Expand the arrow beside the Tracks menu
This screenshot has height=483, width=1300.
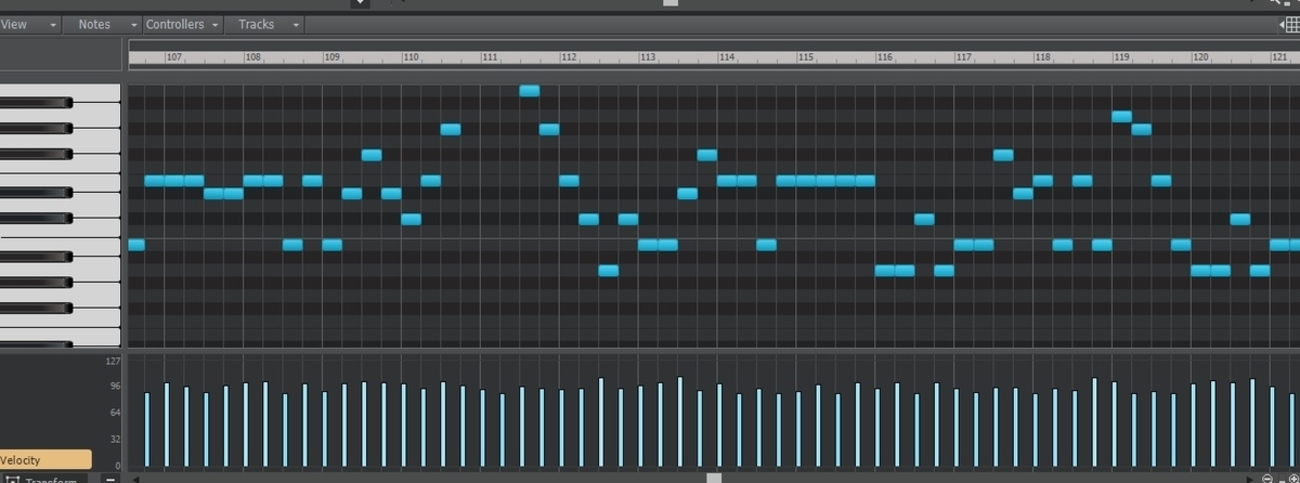point(296,25)
